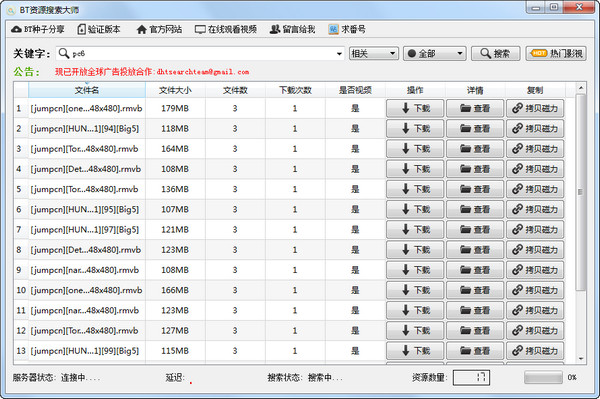Click the 资源数量 count field
Screen dimensions: 600x399
471,378
